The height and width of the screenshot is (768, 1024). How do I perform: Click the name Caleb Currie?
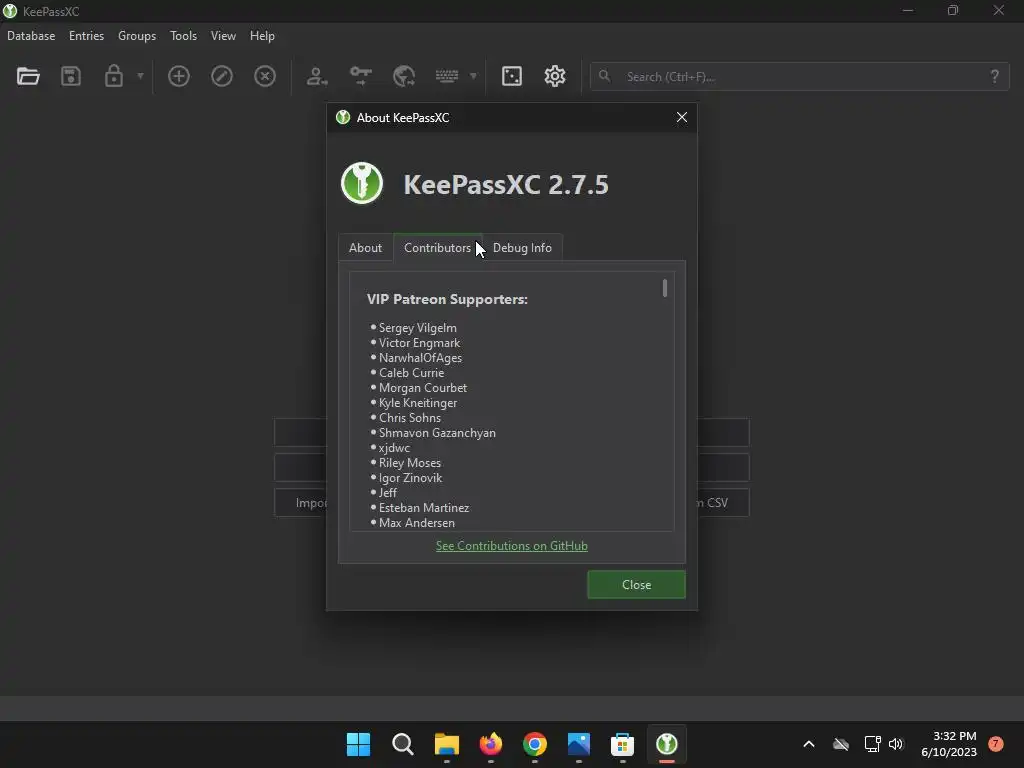coord(411,373)
